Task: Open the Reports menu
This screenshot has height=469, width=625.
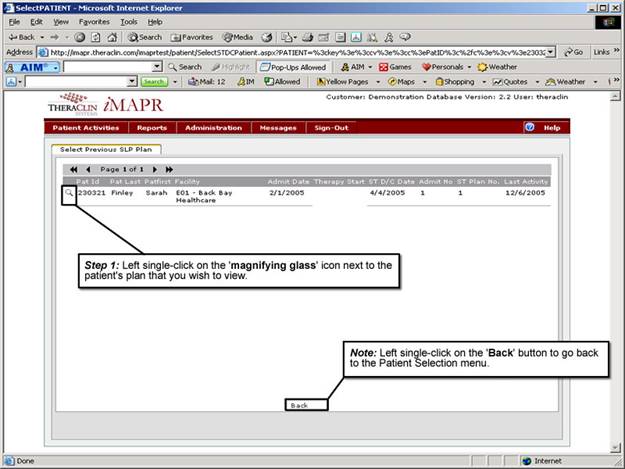Action: pos(152,128)
